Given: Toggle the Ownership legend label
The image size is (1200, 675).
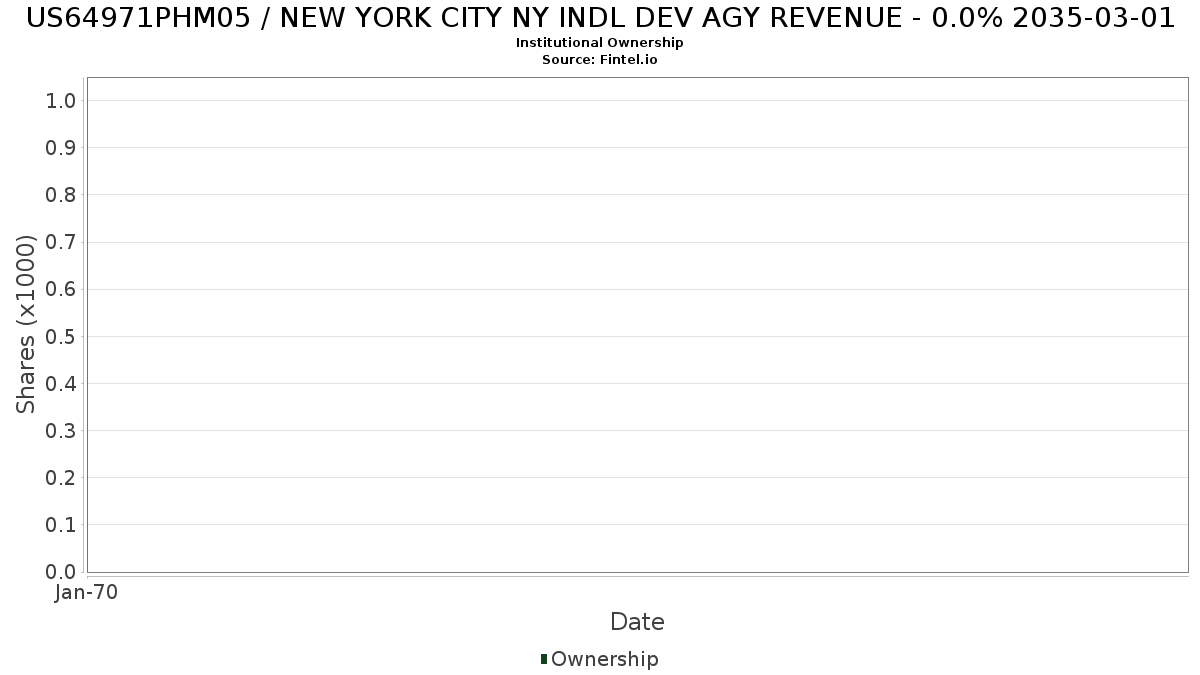Looking at the screenshot, I should pyautogui.click(x=604, y=659).
